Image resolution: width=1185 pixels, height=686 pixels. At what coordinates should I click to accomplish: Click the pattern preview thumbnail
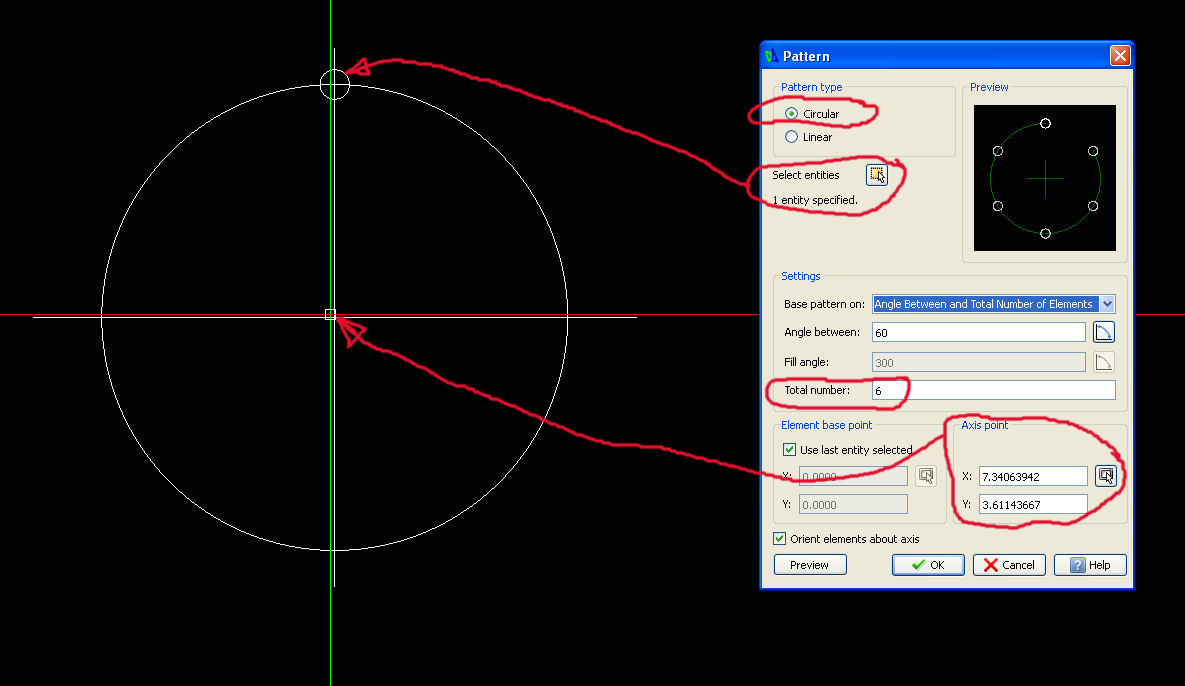1044,178
